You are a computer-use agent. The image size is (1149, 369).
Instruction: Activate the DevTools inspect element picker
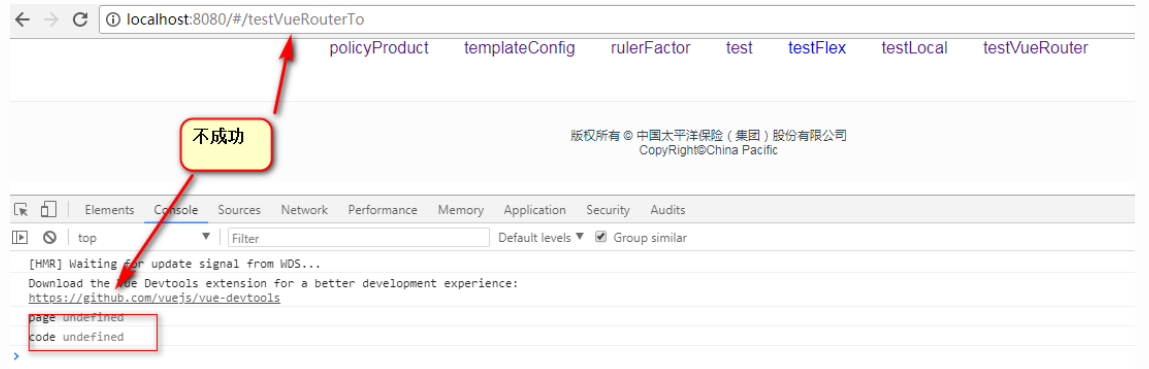click(x=21, y=210)
